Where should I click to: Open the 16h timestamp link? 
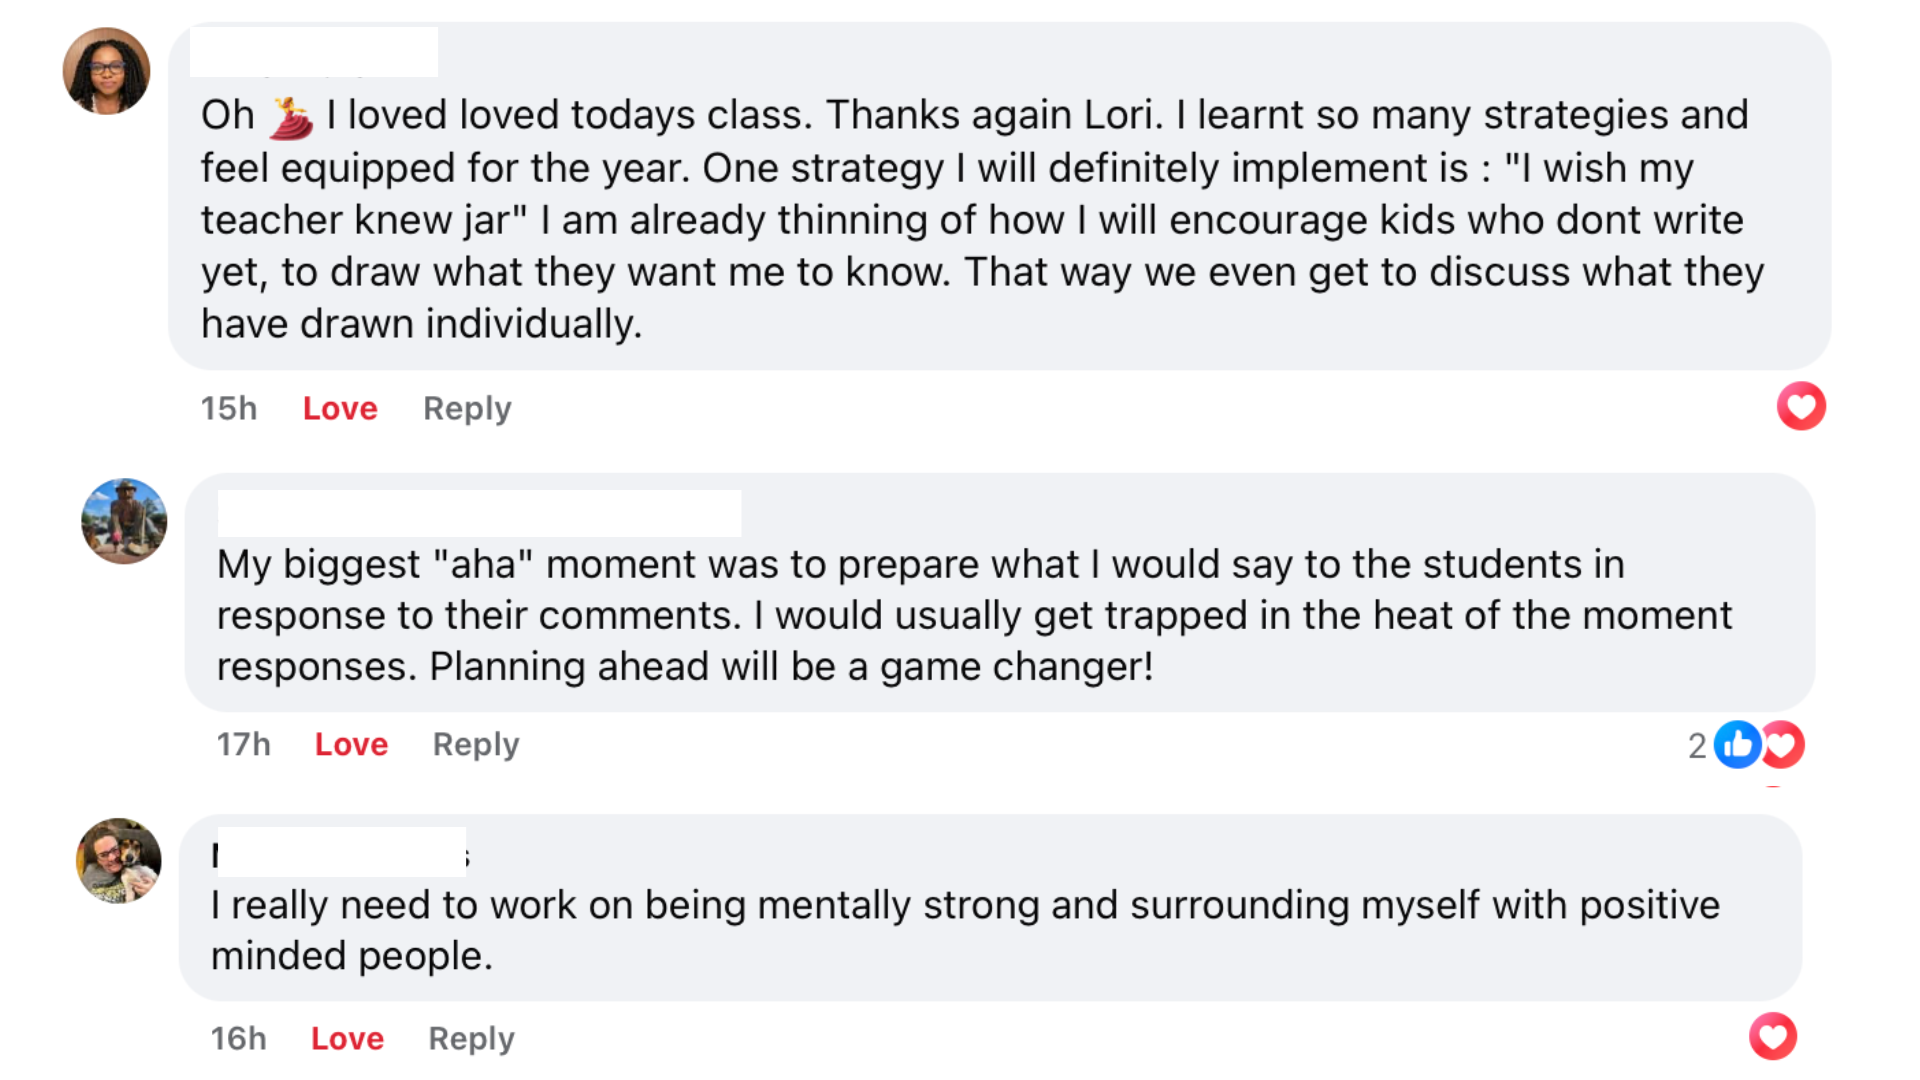click(x=239, y=1038)
